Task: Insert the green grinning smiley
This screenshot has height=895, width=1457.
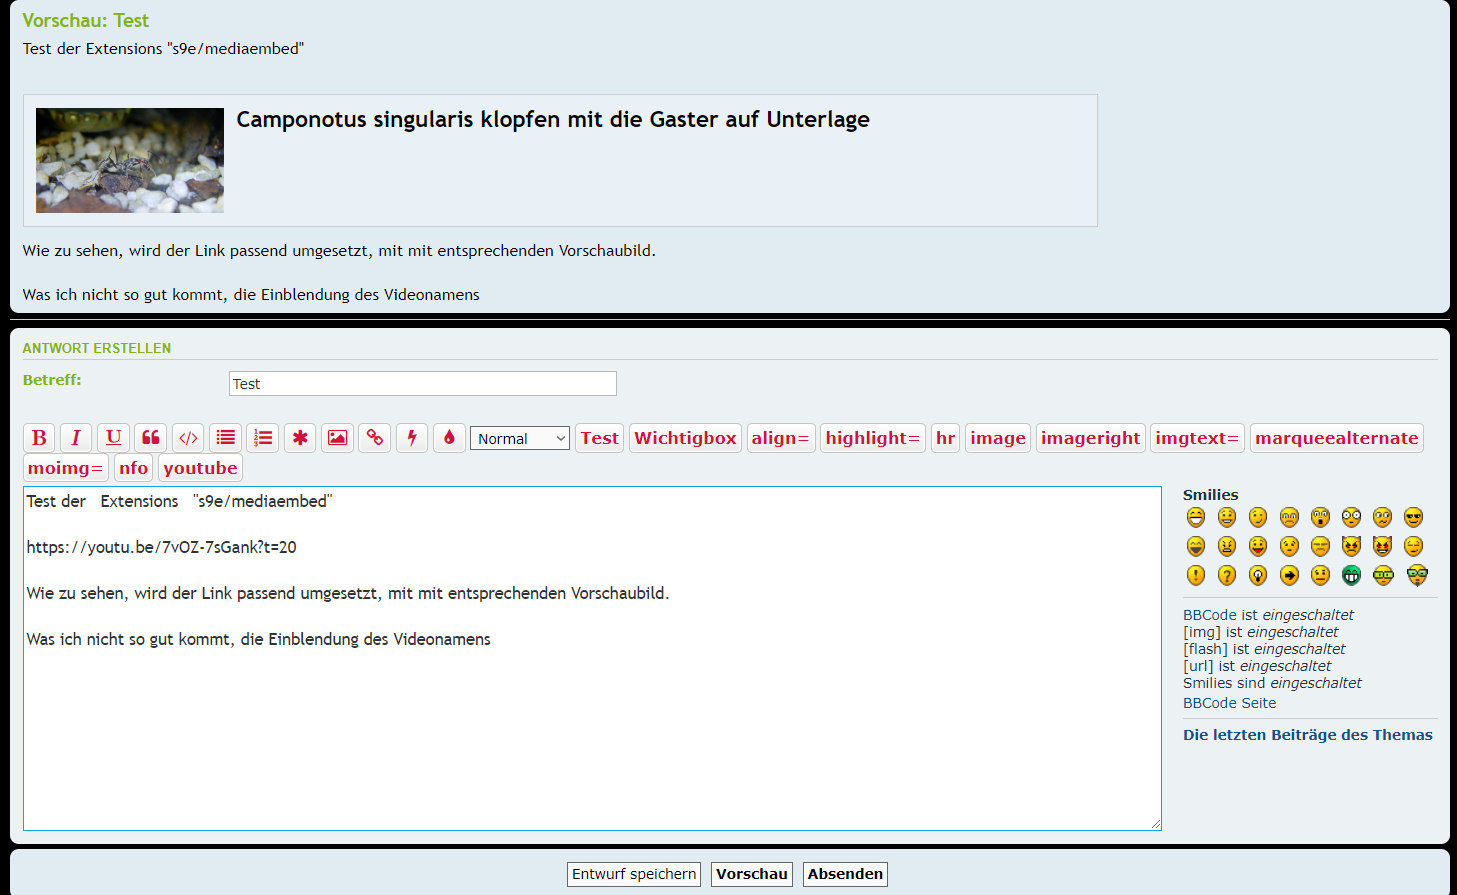Action: 1351,575
